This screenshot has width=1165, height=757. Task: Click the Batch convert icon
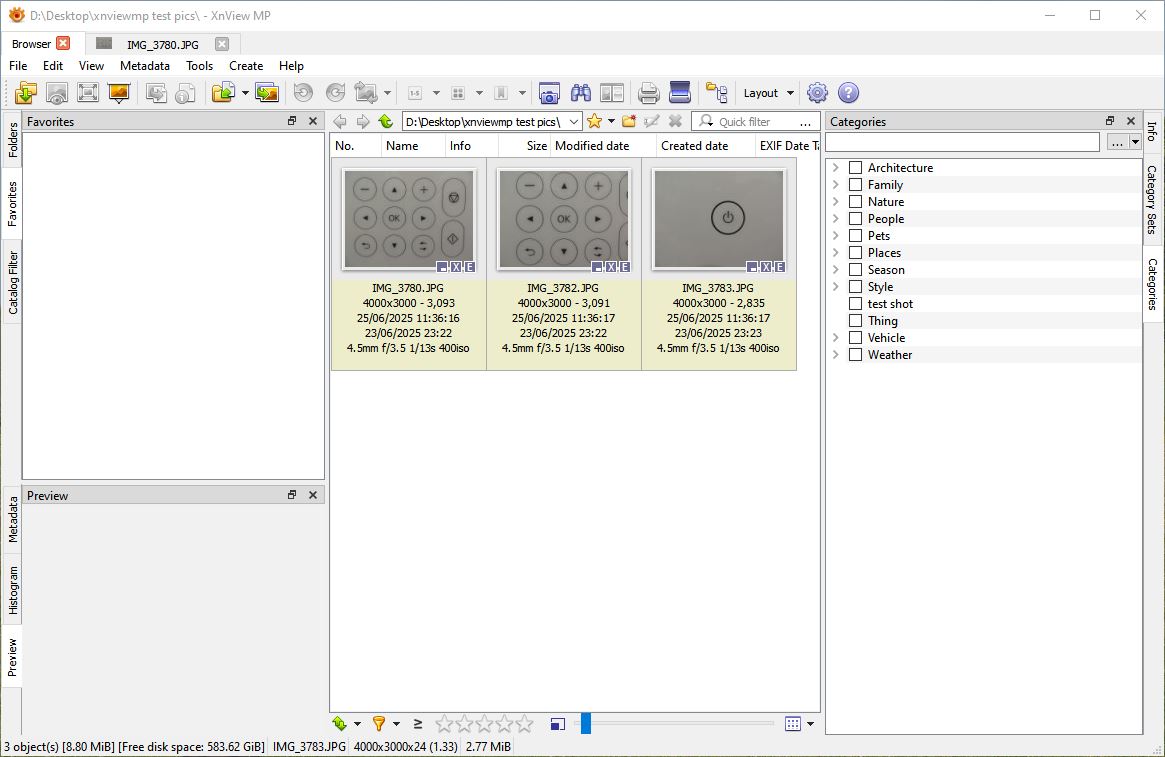tap(267, 93)
